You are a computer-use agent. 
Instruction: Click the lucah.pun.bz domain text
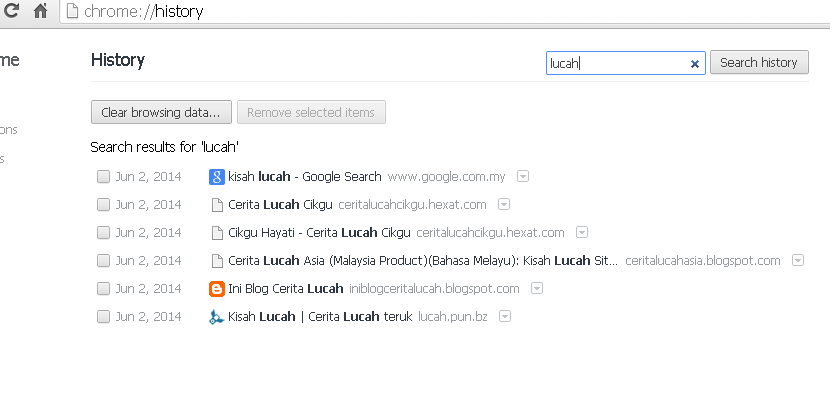453,317
